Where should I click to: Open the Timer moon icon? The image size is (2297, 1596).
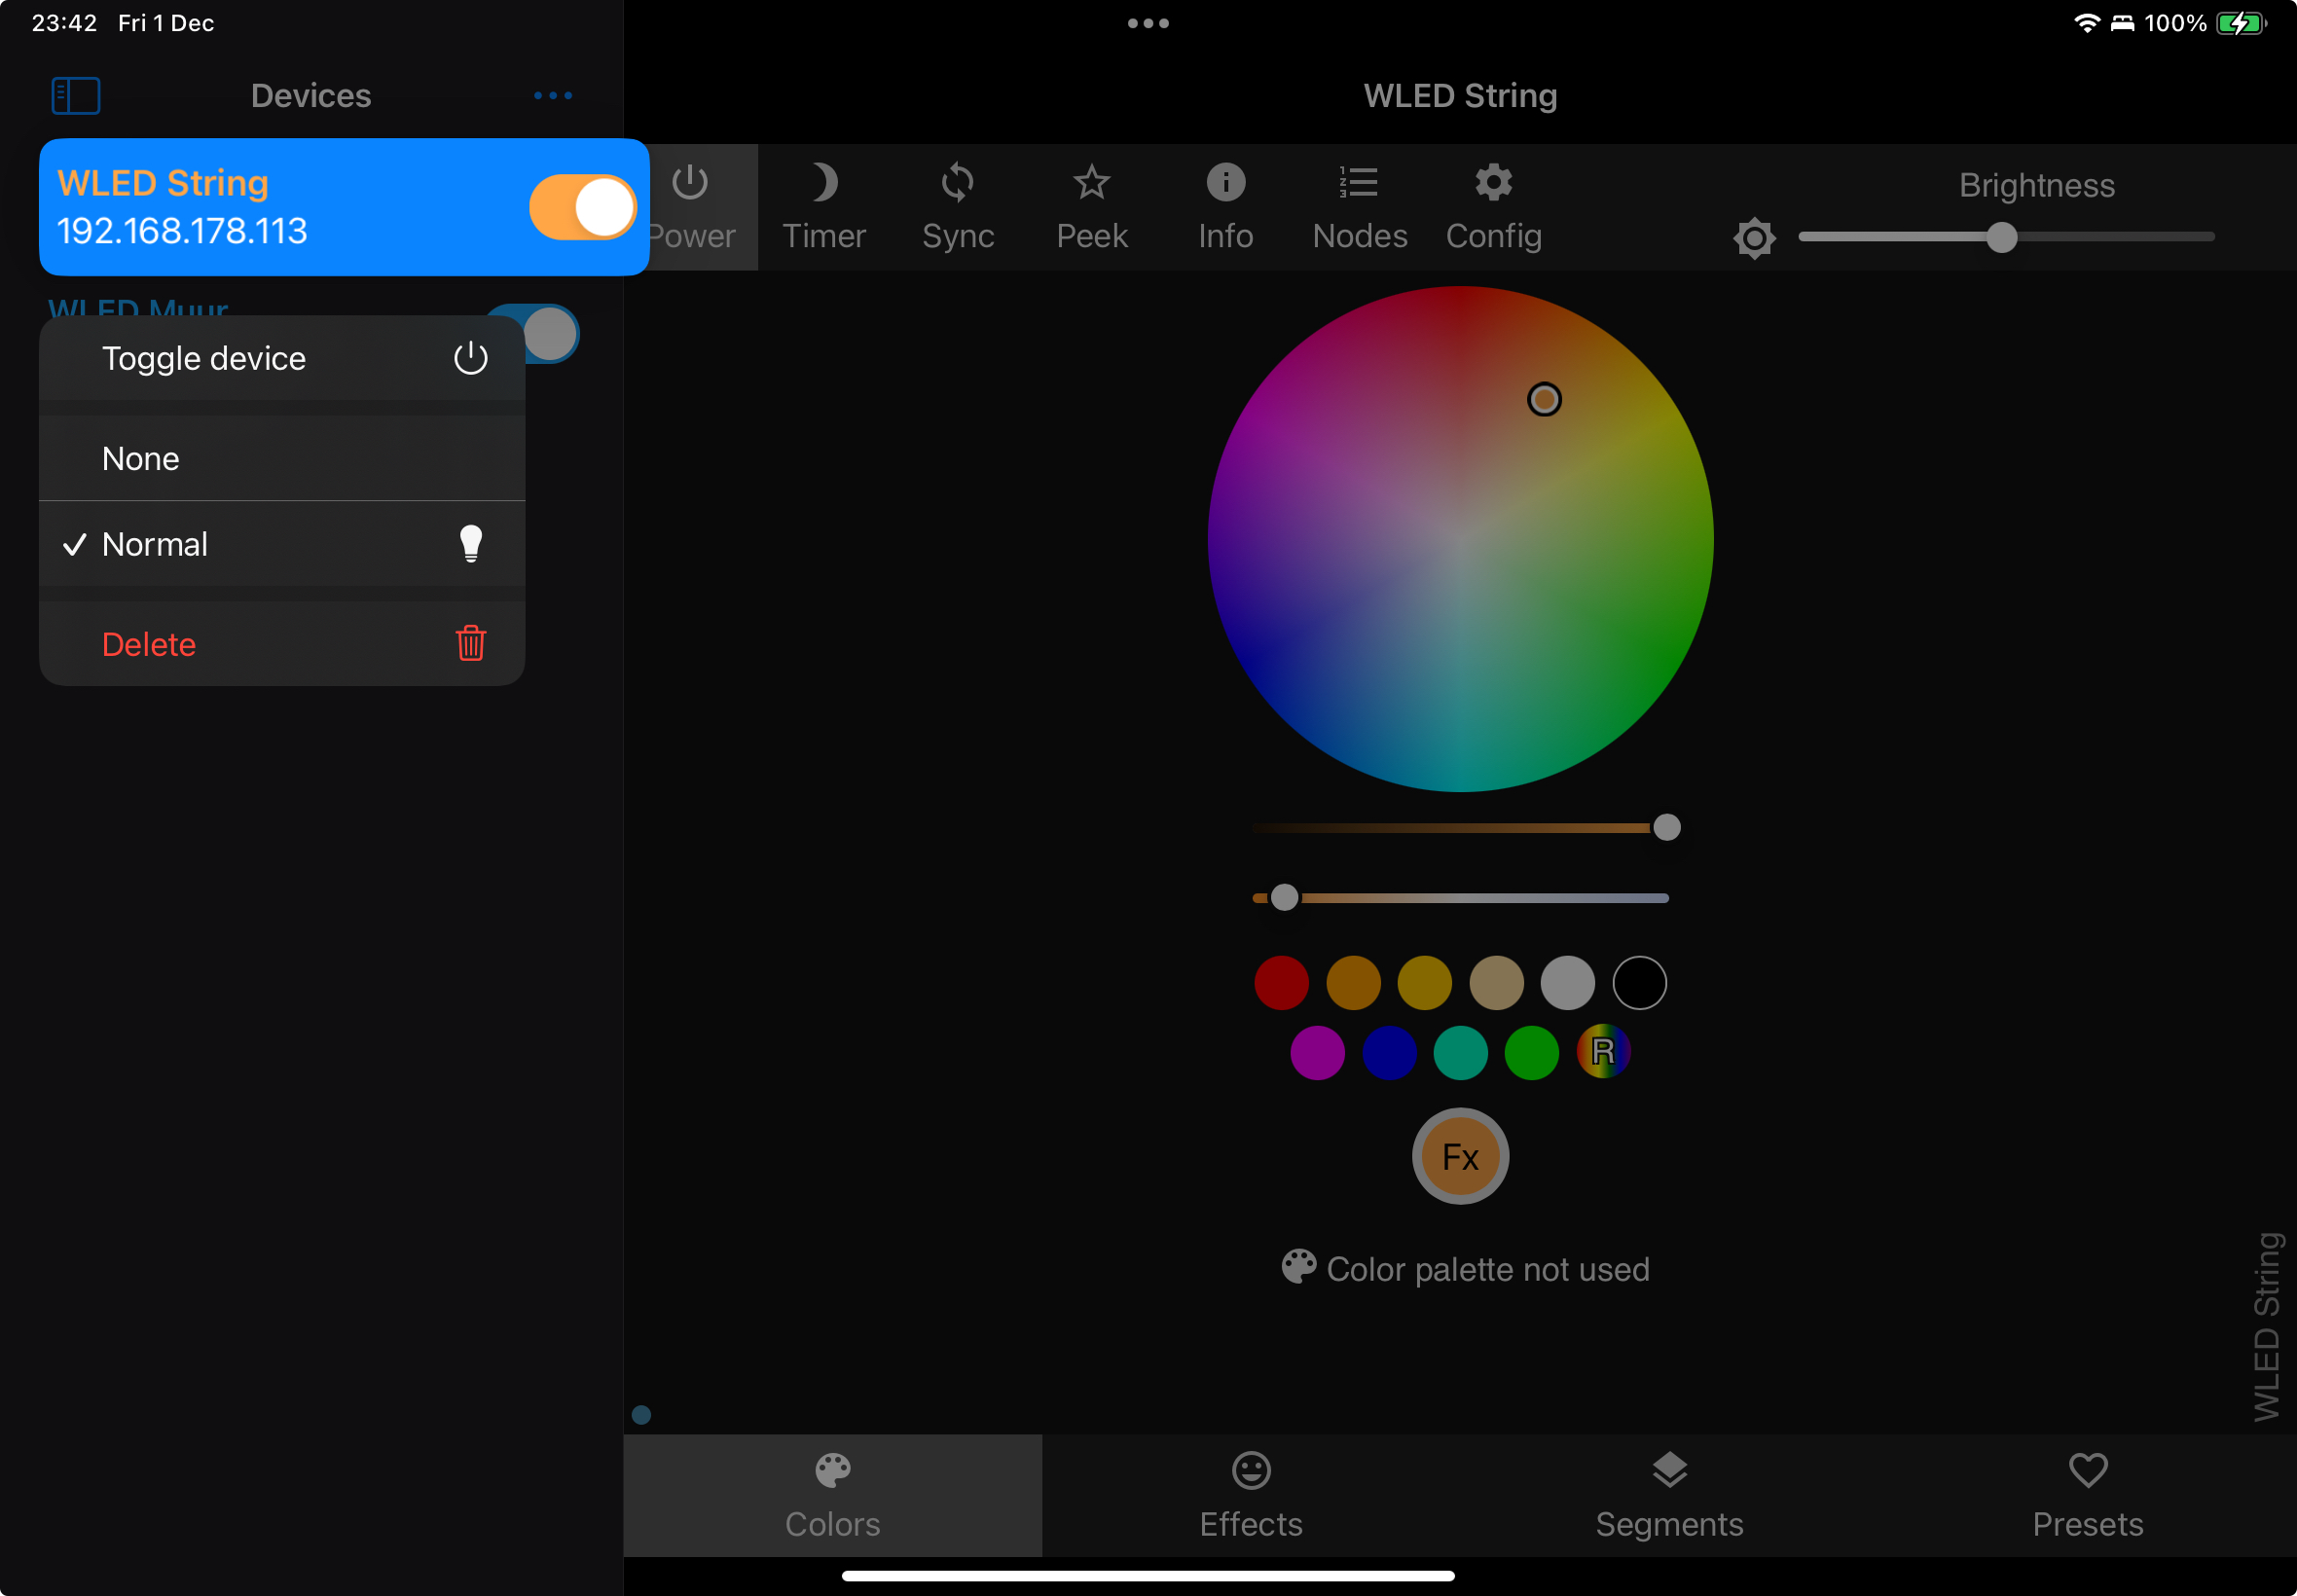823,207
